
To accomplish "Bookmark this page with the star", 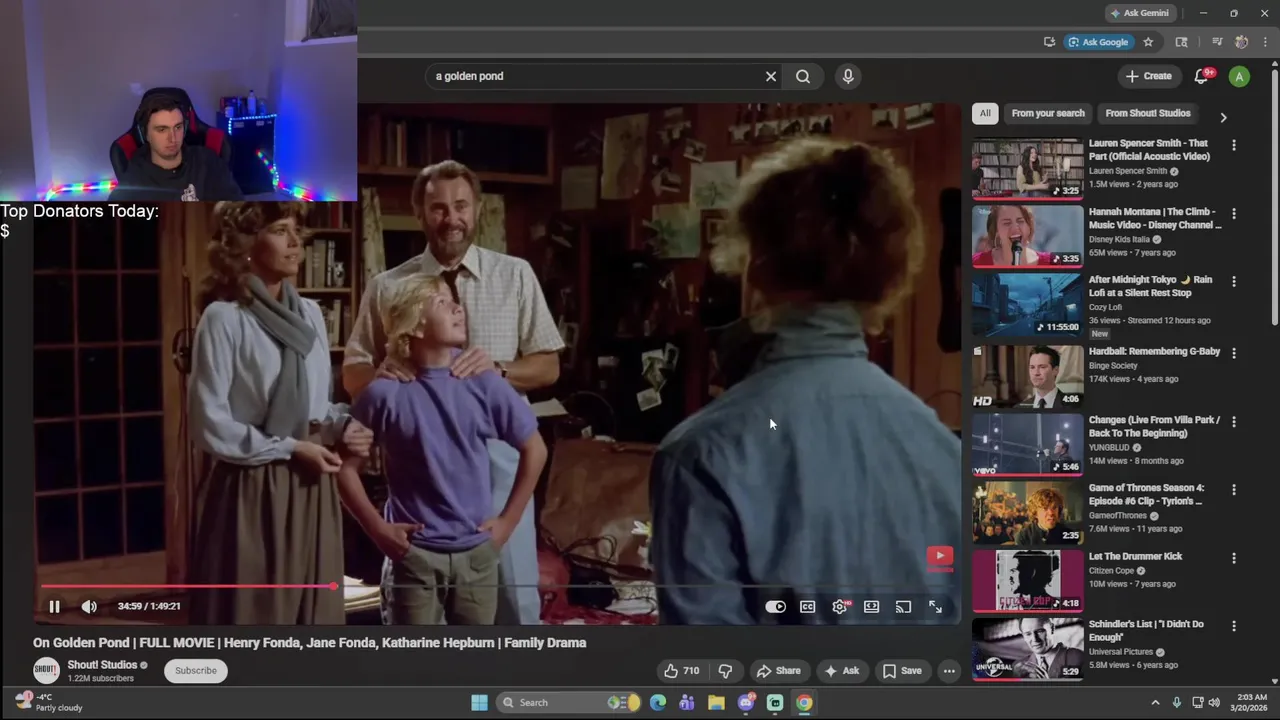I will (1148, 42).
